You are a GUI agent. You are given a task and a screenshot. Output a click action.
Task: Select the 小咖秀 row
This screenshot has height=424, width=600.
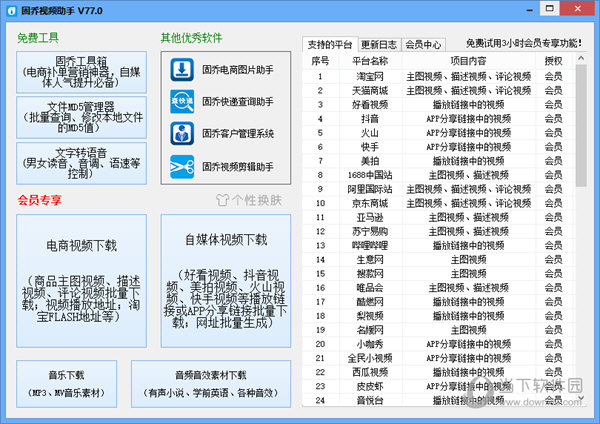click(x=439, y=344)
